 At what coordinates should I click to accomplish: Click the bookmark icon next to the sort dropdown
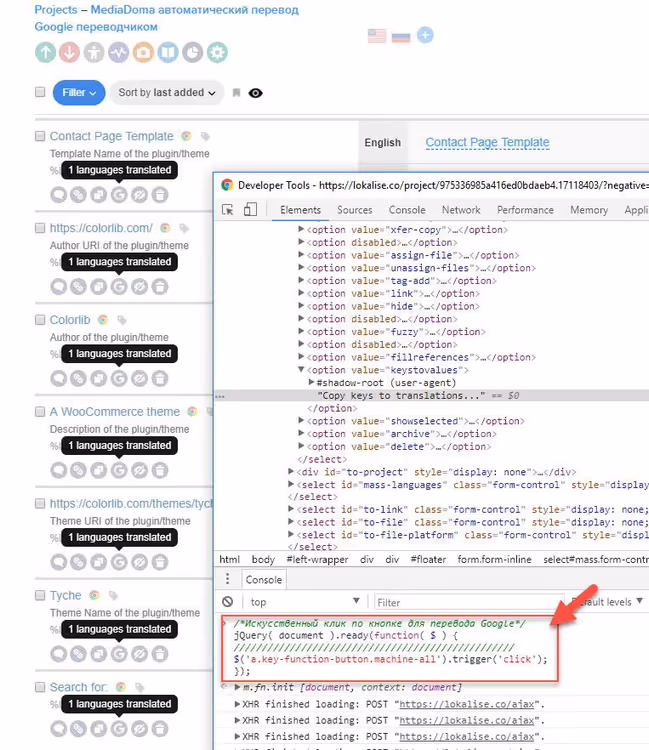(236, 93)
